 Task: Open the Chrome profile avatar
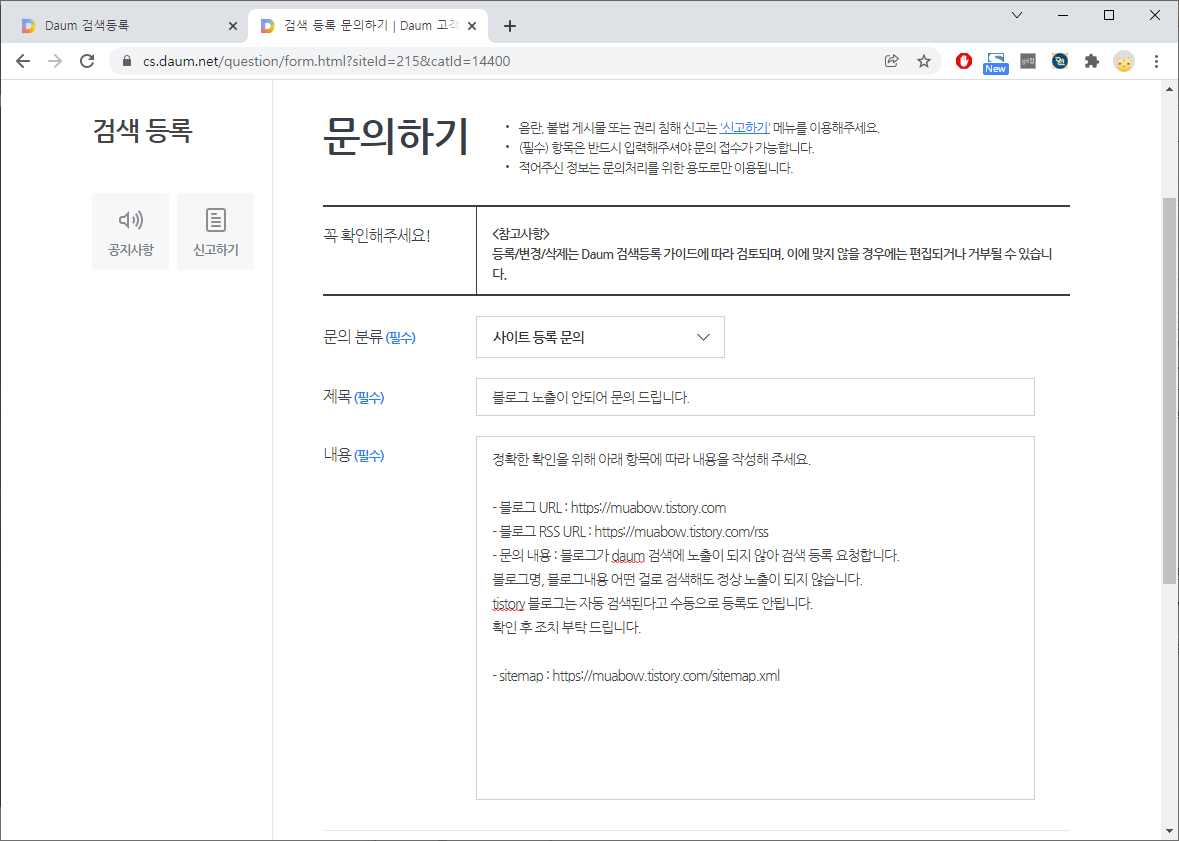click(x=1124, y=61)
